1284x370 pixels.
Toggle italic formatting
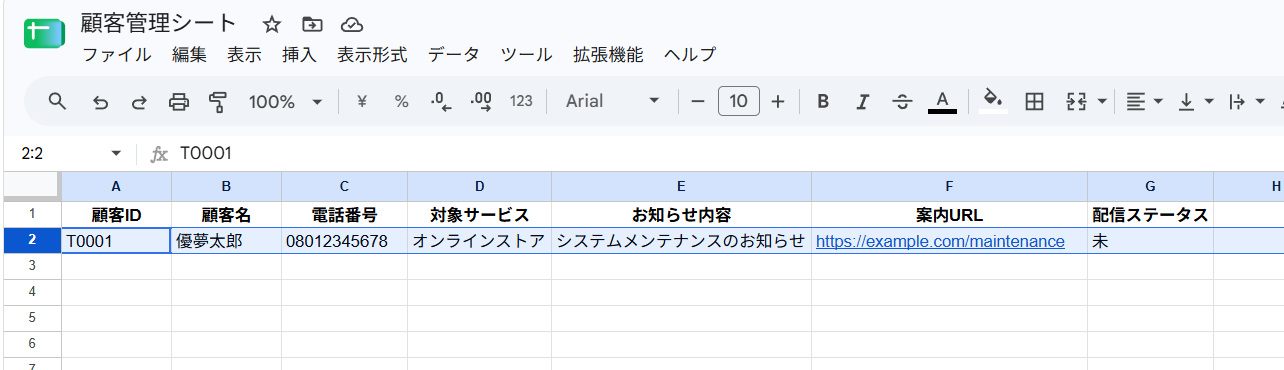tap(862, 101)
